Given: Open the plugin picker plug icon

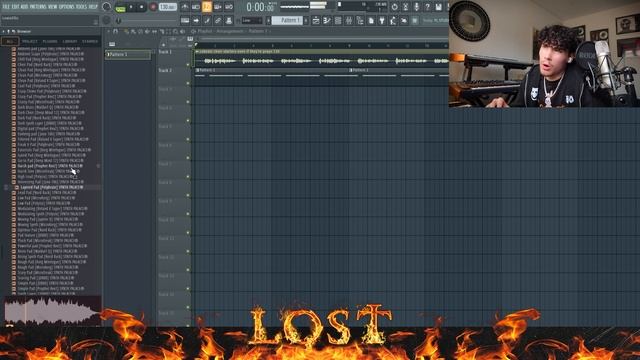Looking at the screenshot, I should tap(382, 20).
